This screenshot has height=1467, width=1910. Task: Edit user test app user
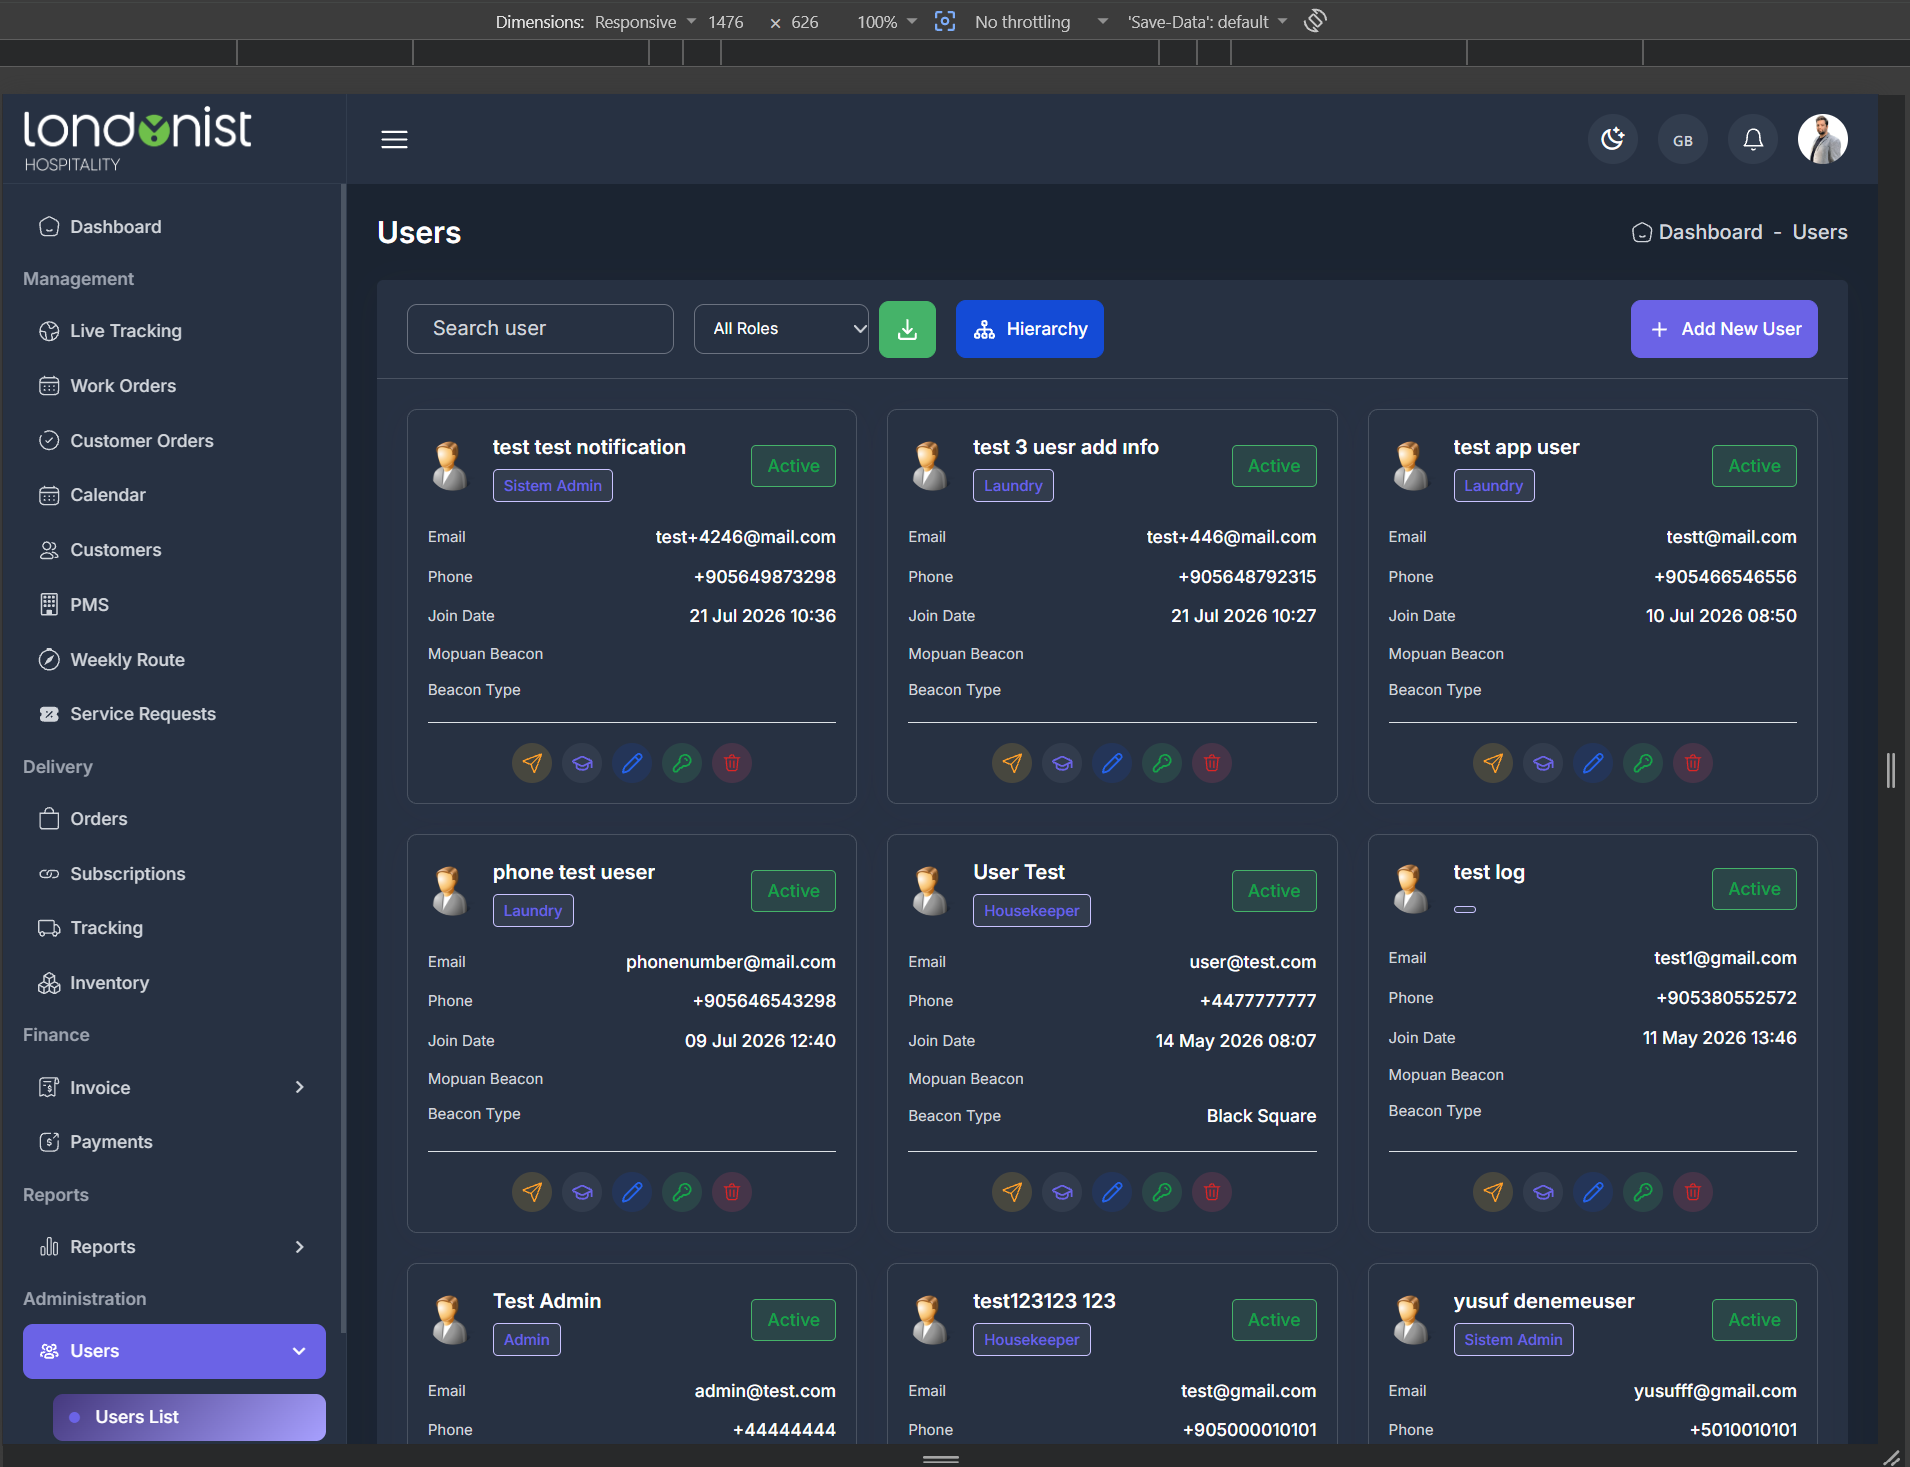click(1593, 763)
